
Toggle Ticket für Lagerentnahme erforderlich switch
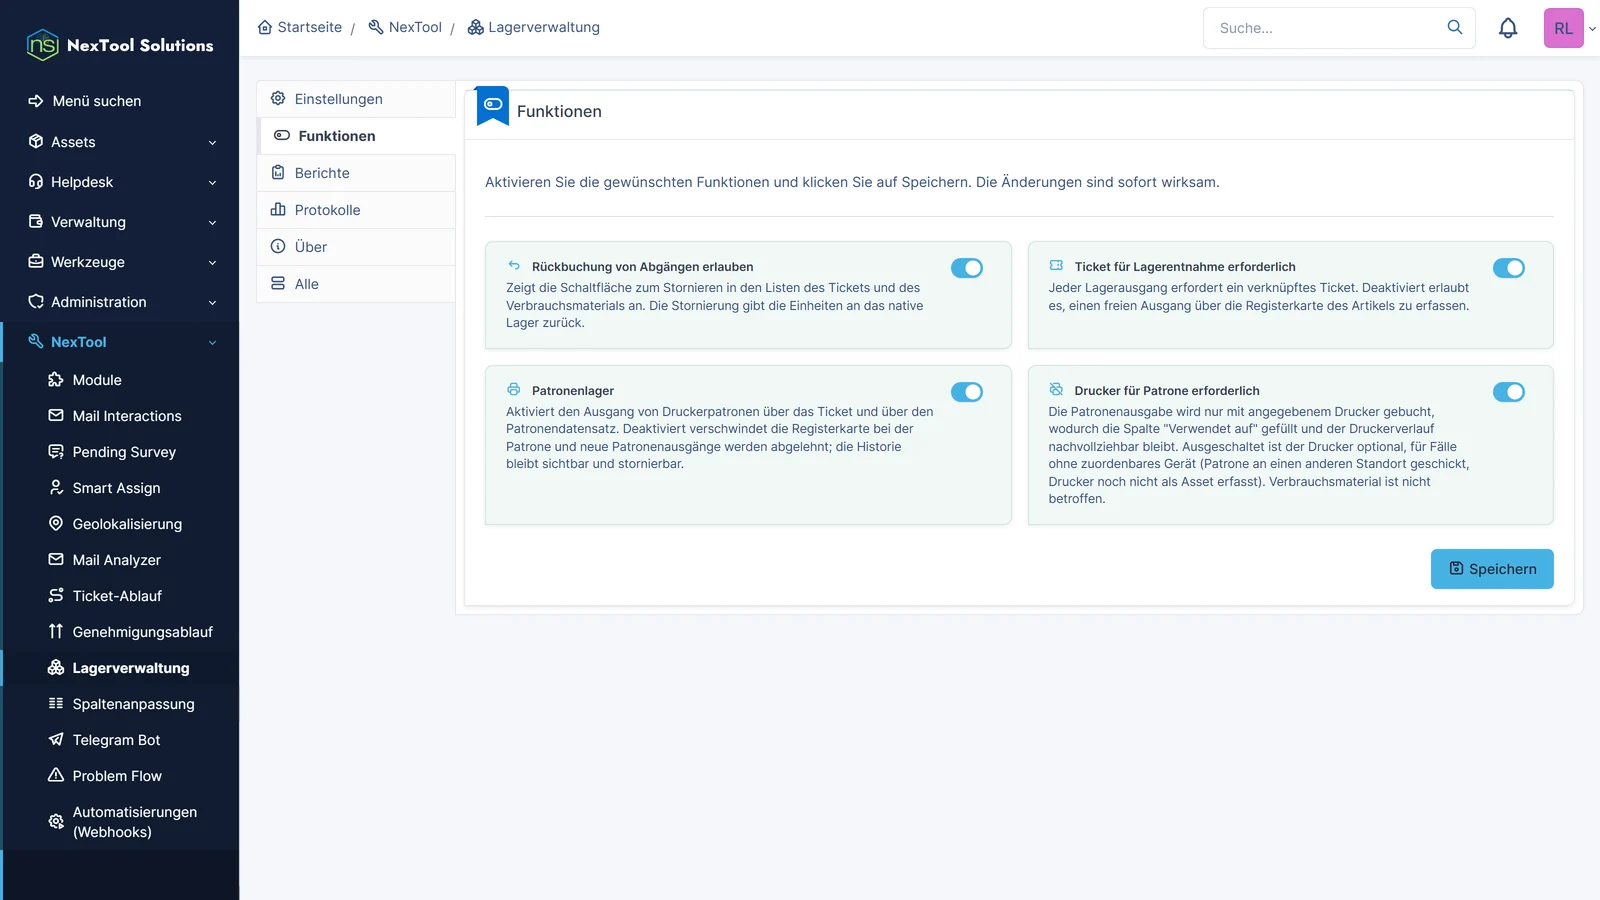[1509, 268]
